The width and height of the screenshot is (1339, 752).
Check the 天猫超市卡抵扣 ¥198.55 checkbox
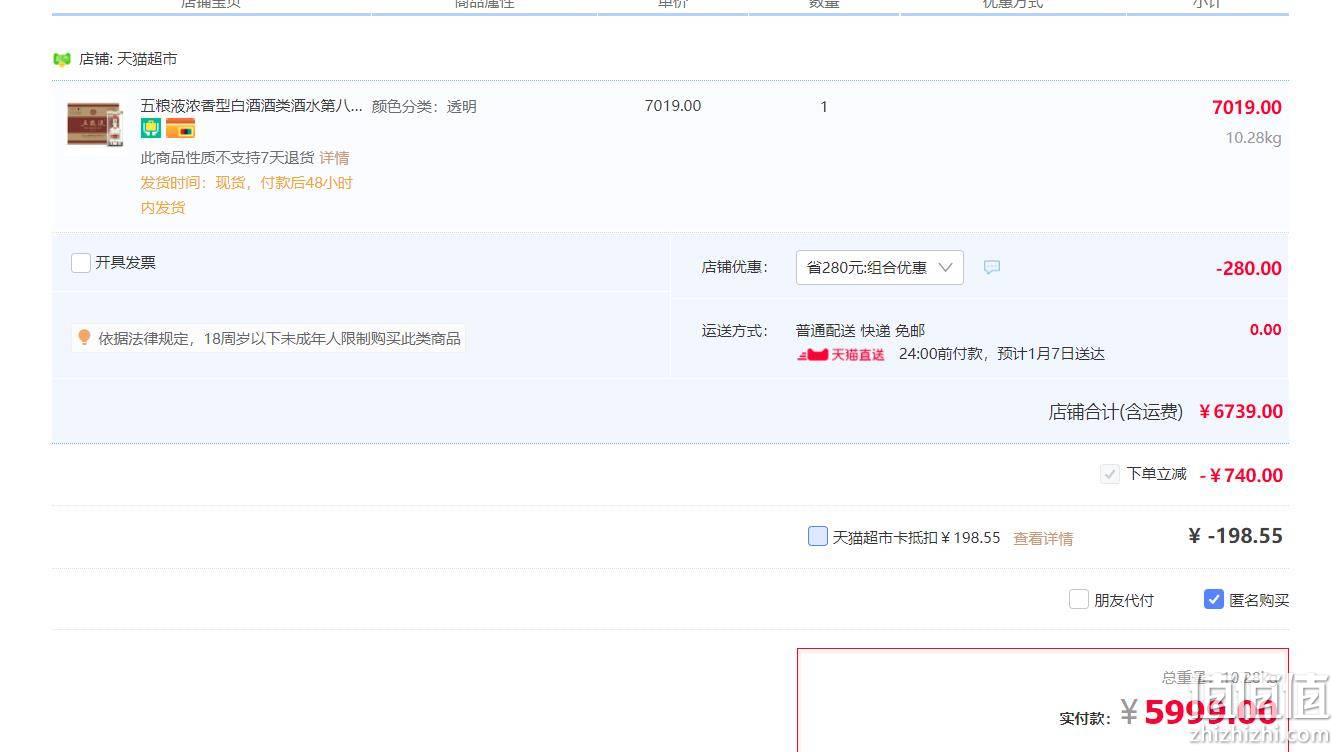coord(818,536)
